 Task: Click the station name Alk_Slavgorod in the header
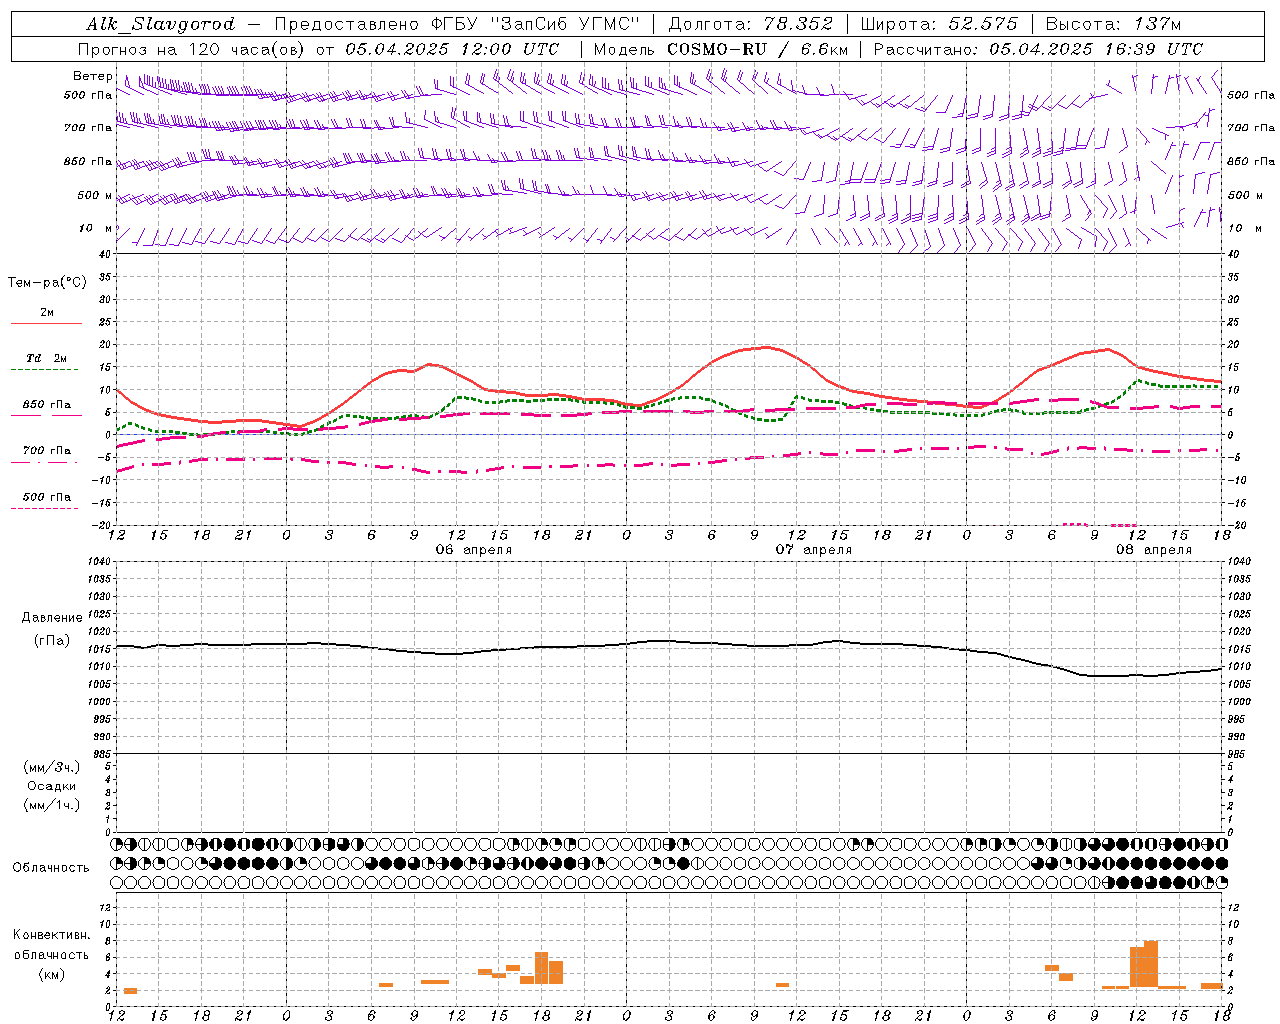coord(161,24)
